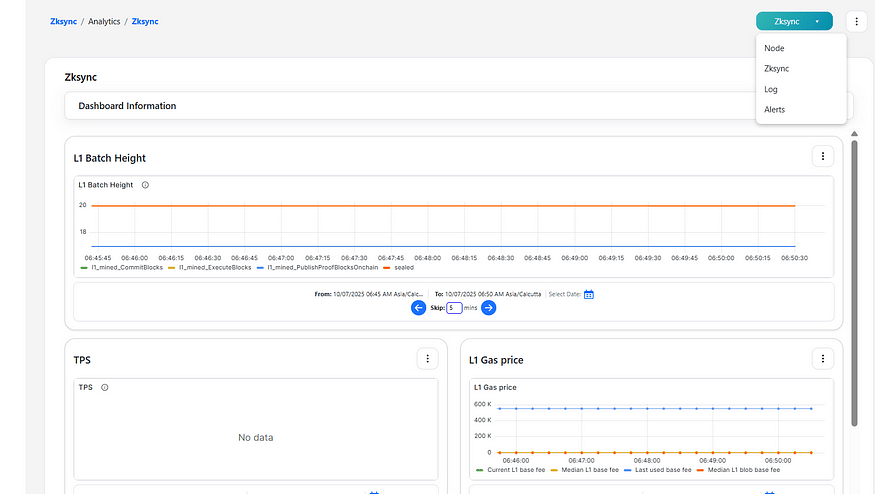
Task: Click the scrollbar up arrow
Action: click(854, 134)
